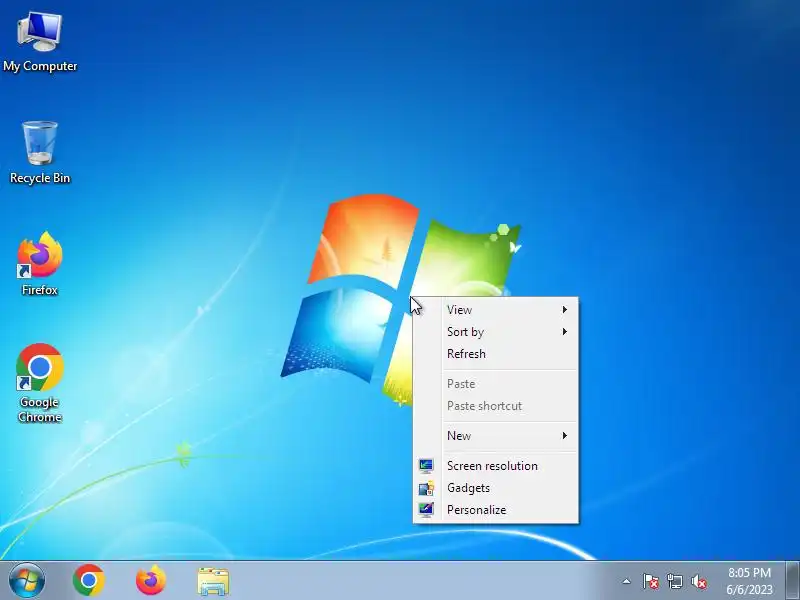Click the arrow beside New
This screenshot has height=600, width=800.
click(x=565, y=436)
